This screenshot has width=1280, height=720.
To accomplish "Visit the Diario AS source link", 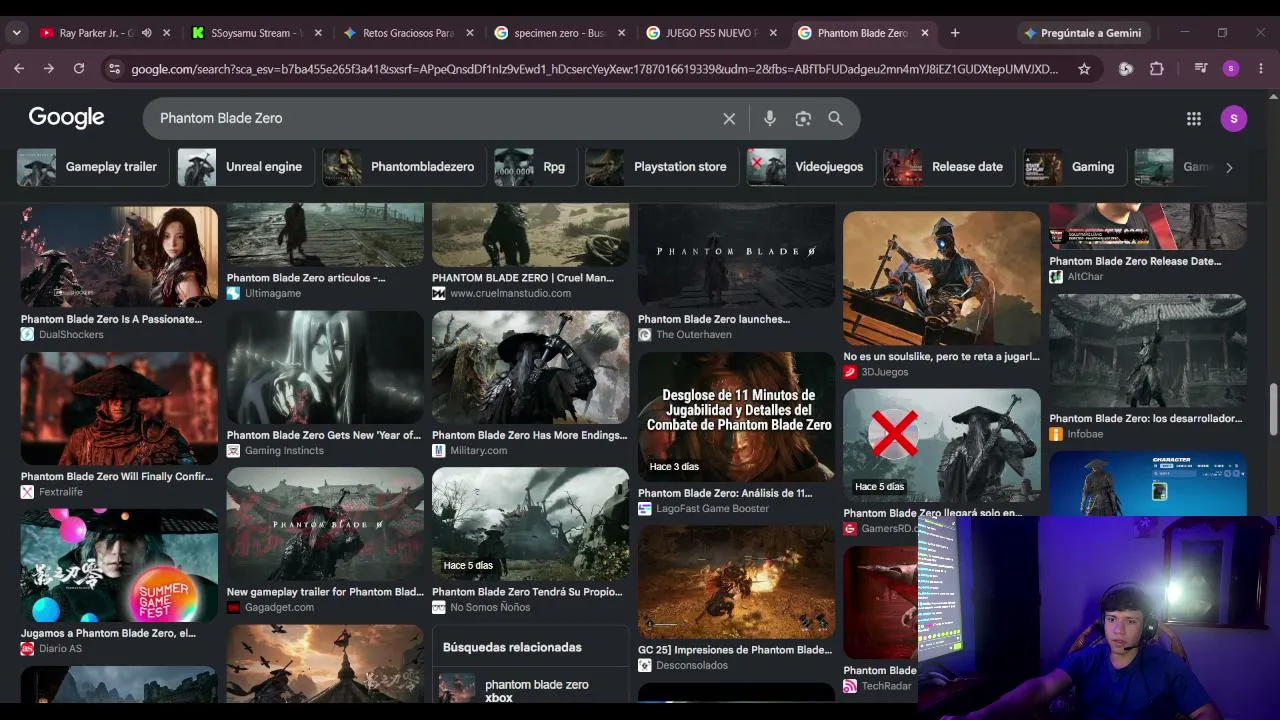I will (52, 649).
